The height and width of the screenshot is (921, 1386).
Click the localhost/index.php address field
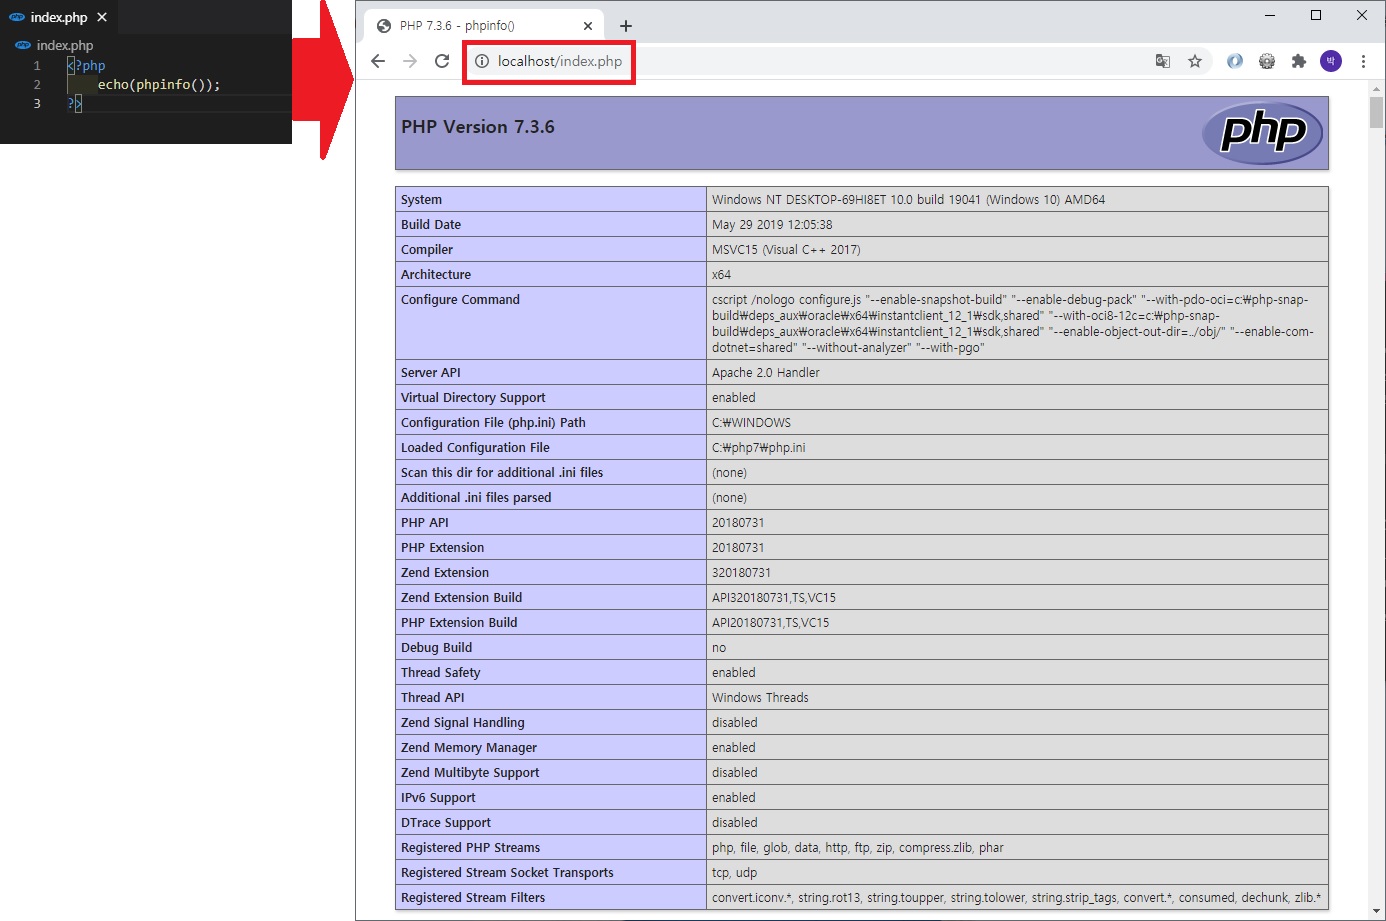560,61
